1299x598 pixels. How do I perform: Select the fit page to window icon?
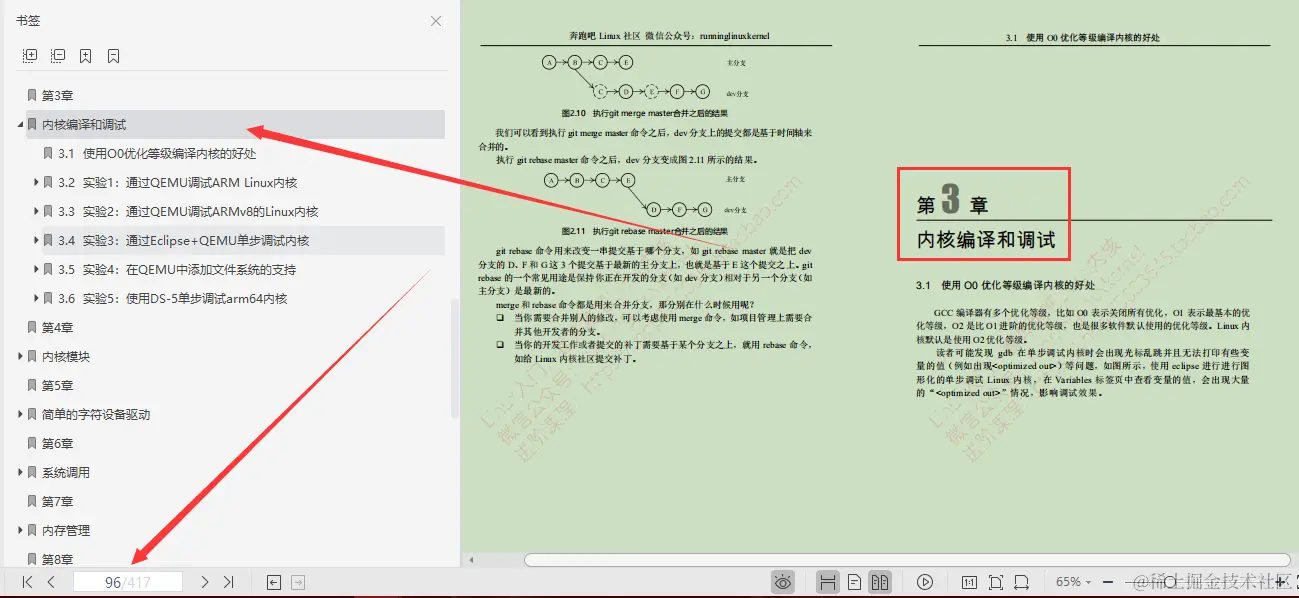pos(996,582)
